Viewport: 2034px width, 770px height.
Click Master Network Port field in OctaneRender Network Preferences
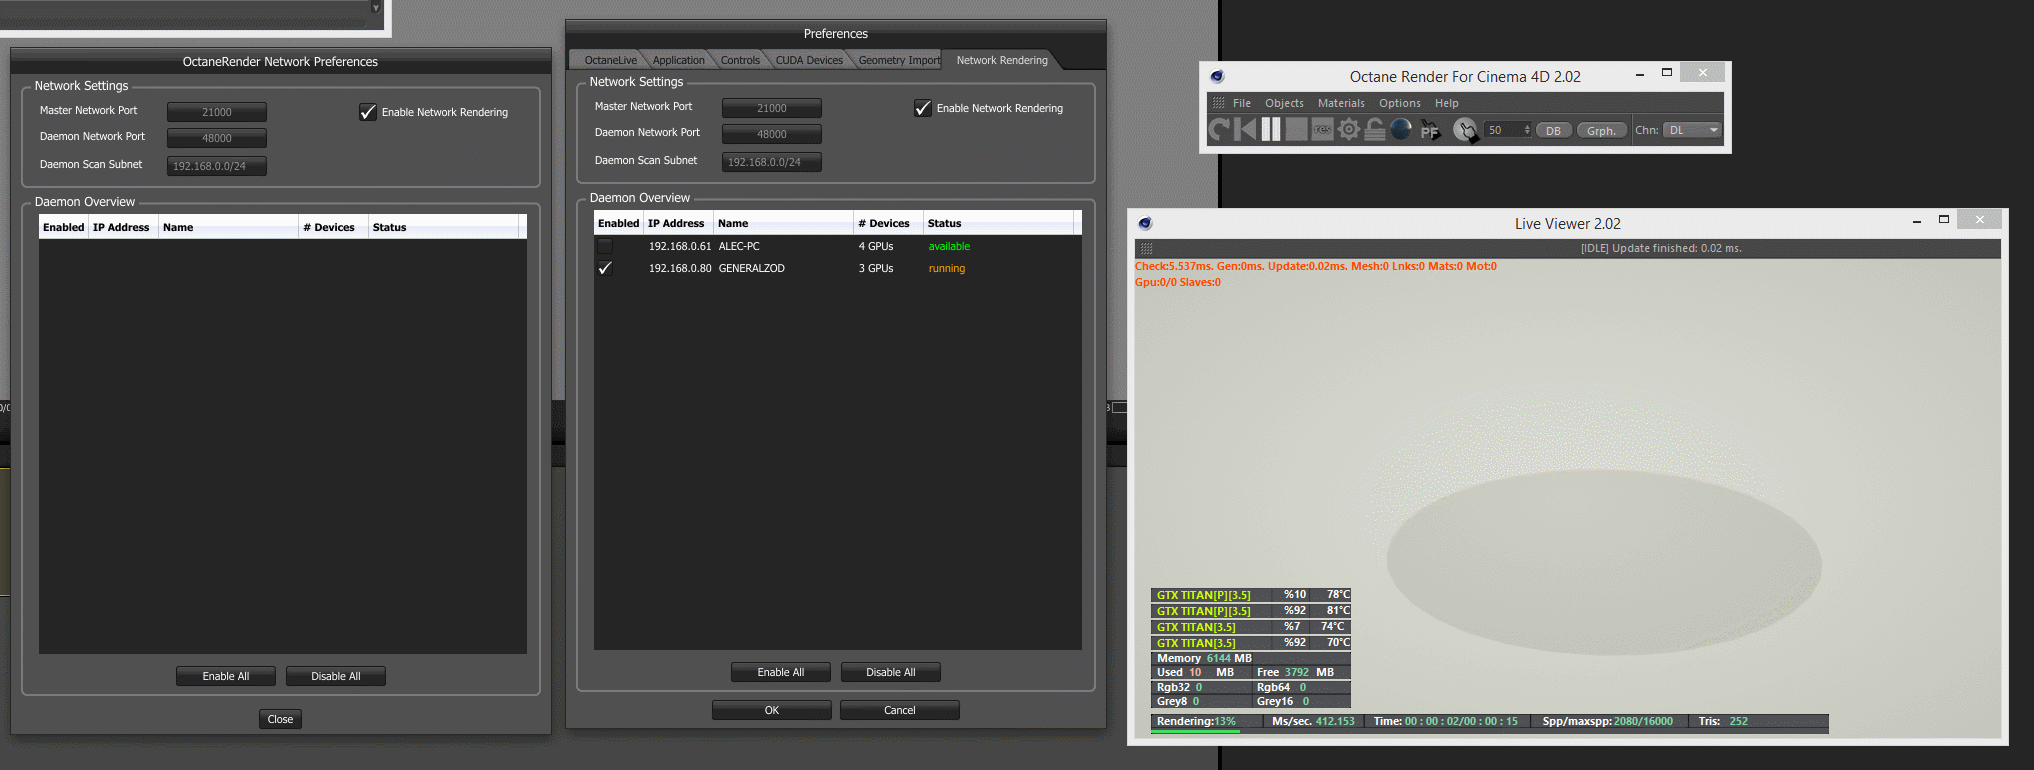(x=217, y=112)
